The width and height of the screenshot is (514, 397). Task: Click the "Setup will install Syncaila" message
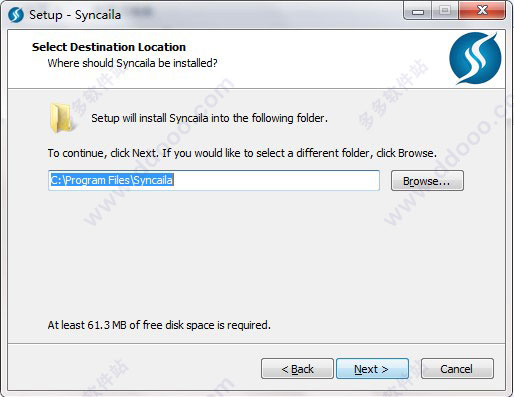point(209,118)
